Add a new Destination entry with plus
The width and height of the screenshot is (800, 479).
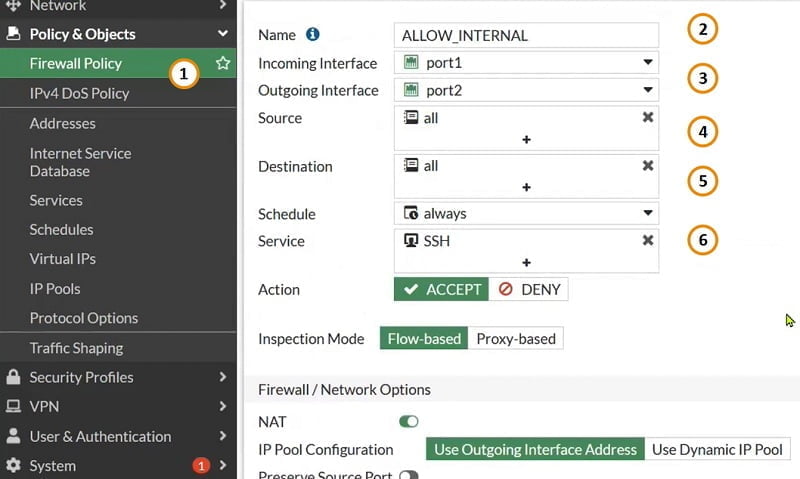pos(526,187)
